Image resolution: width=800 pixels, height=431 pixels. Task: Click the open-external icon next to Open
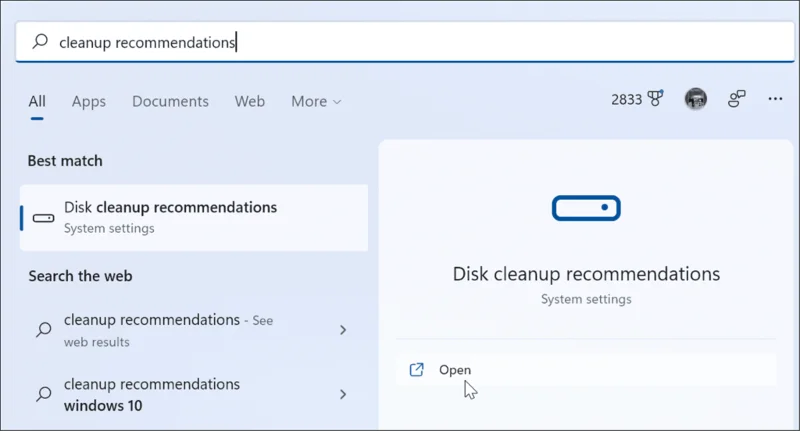point(416,370)
